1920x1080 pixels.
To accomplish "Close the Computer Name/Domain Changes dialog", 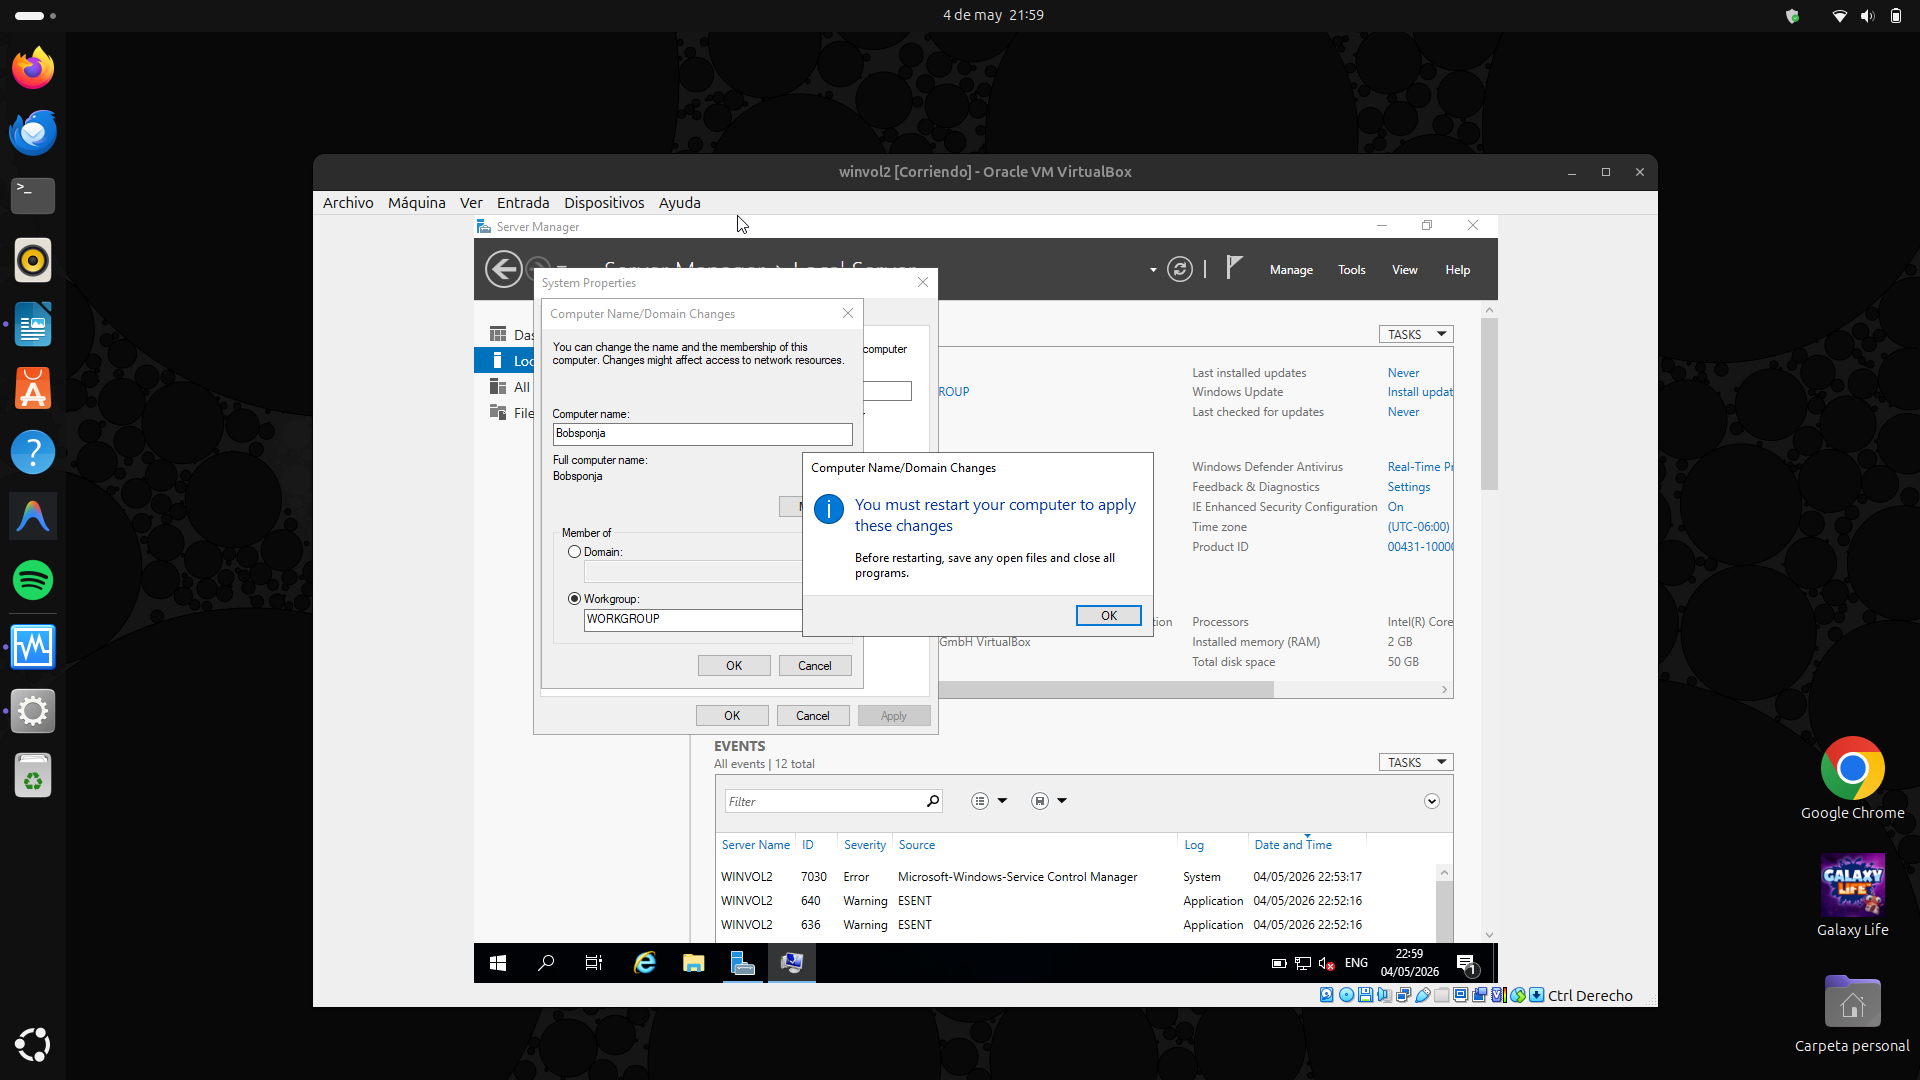I will pos(848,313).
